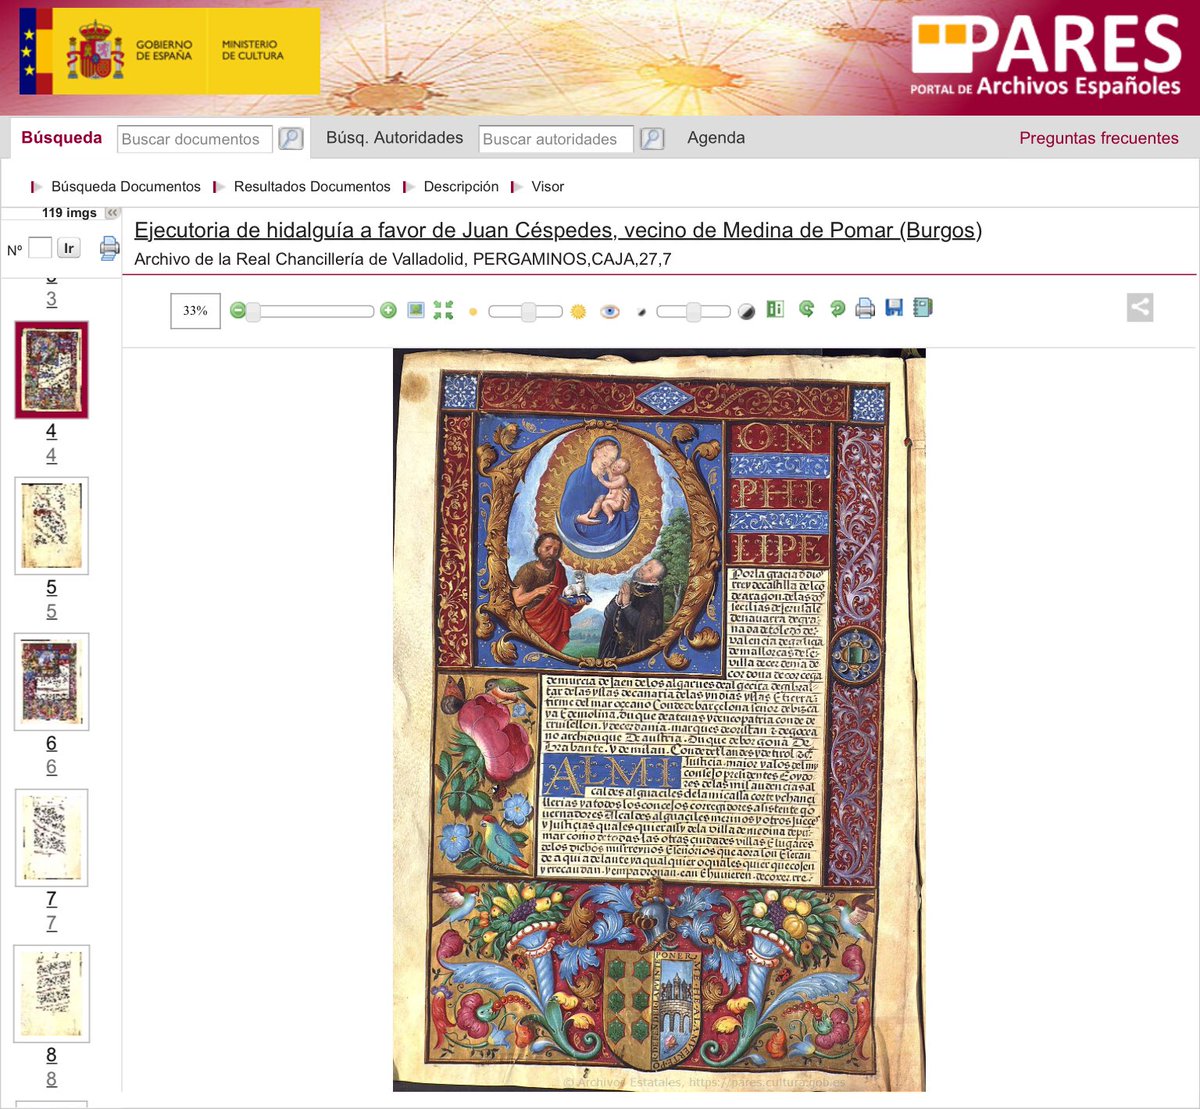Open Preguntas frecuentes link
Screen dimensions: 1200x1109
tap(1099, 138)
